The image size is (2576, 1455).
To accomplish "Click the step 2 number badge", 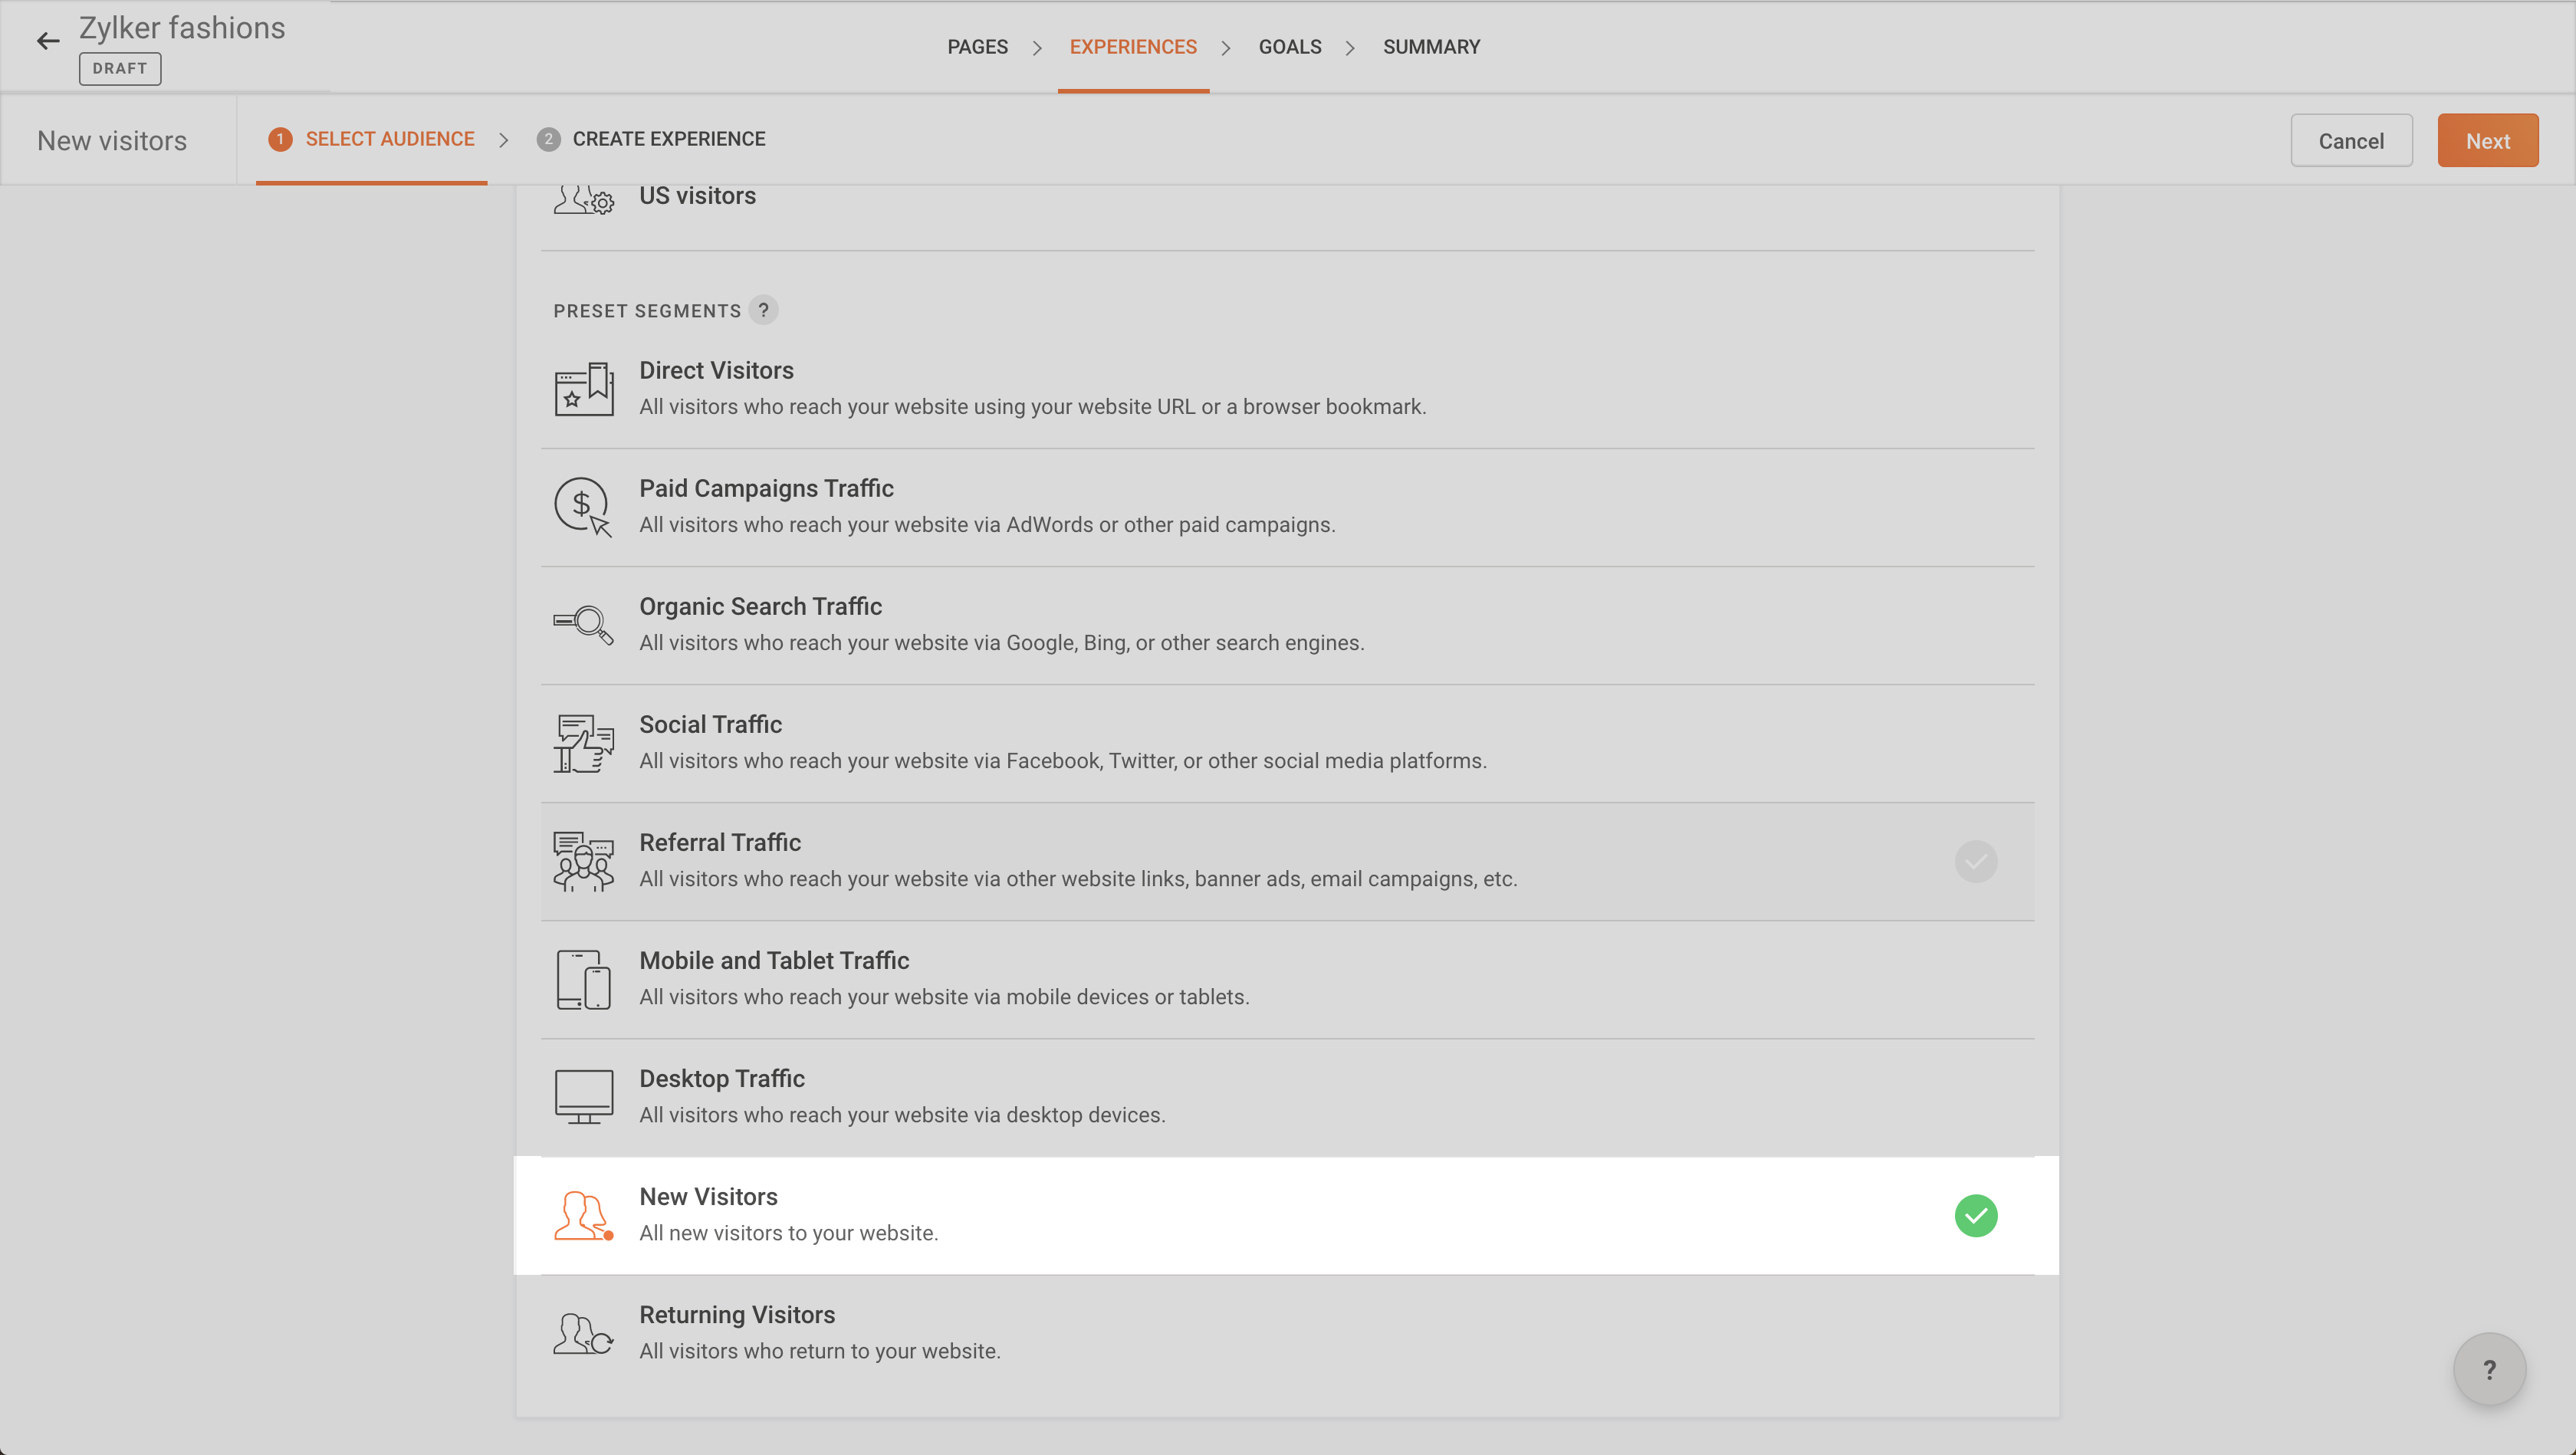I will pyautogui.click(x=548, y=139).
